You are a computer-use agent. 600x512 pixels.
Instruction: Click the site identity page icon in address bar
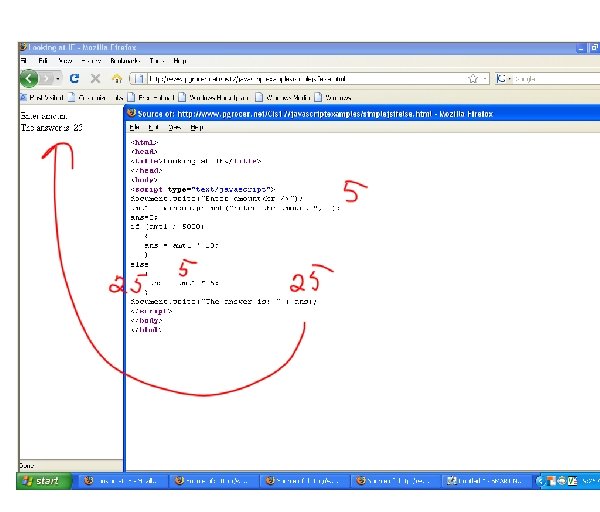[139, 79]
